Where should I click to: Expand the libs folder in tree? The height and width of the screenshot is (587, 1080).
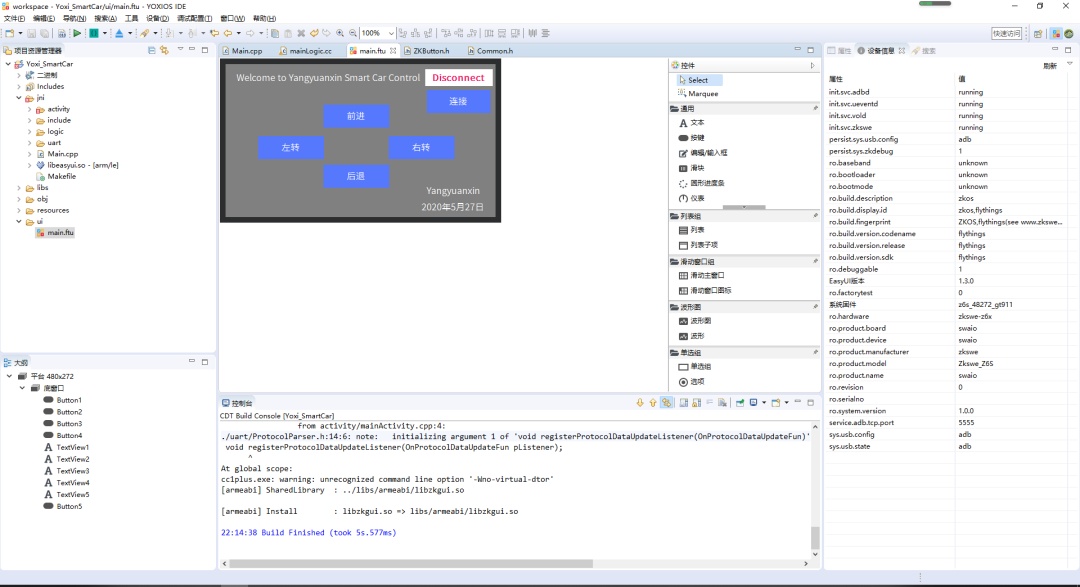point(19,187)
